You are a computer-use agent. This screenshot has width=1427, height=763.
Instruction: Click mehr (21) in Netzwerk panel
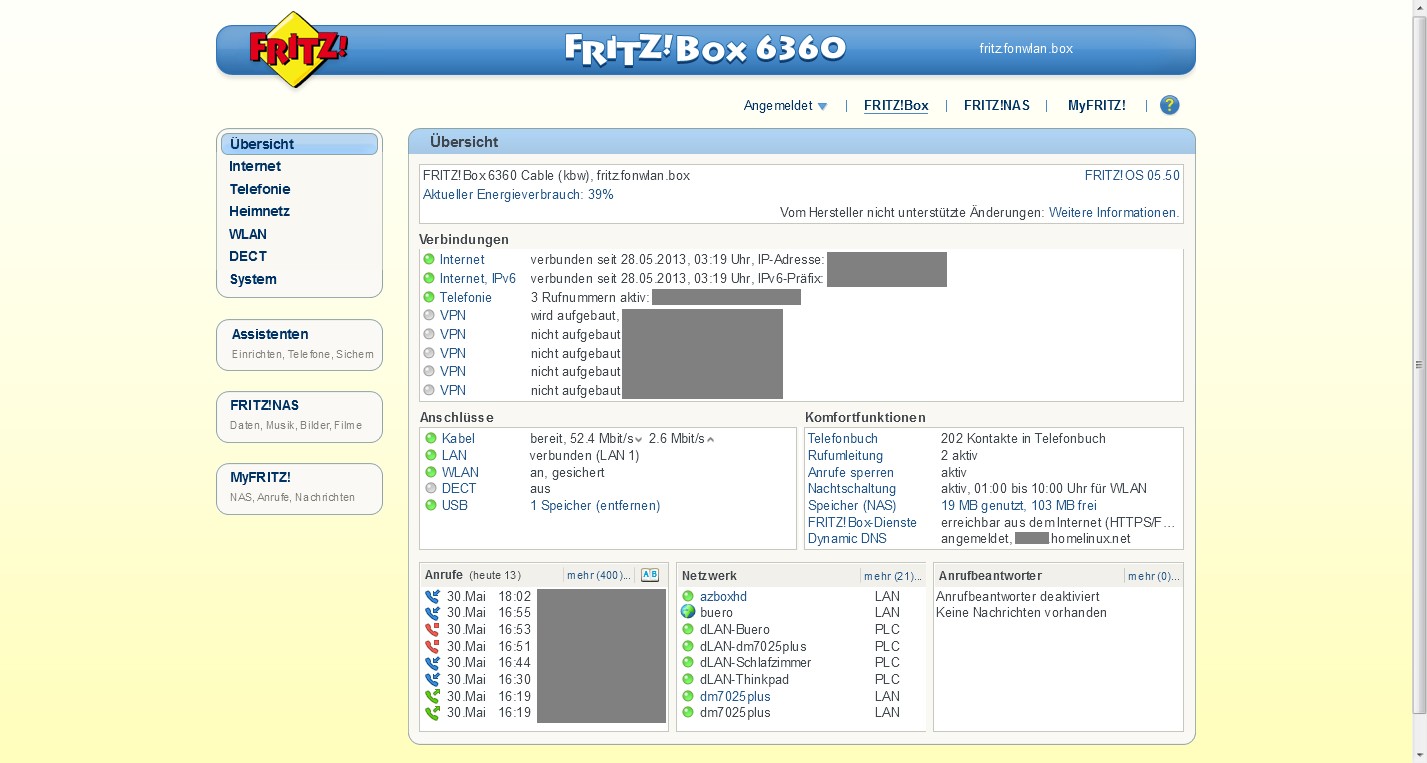pos(892,575)
